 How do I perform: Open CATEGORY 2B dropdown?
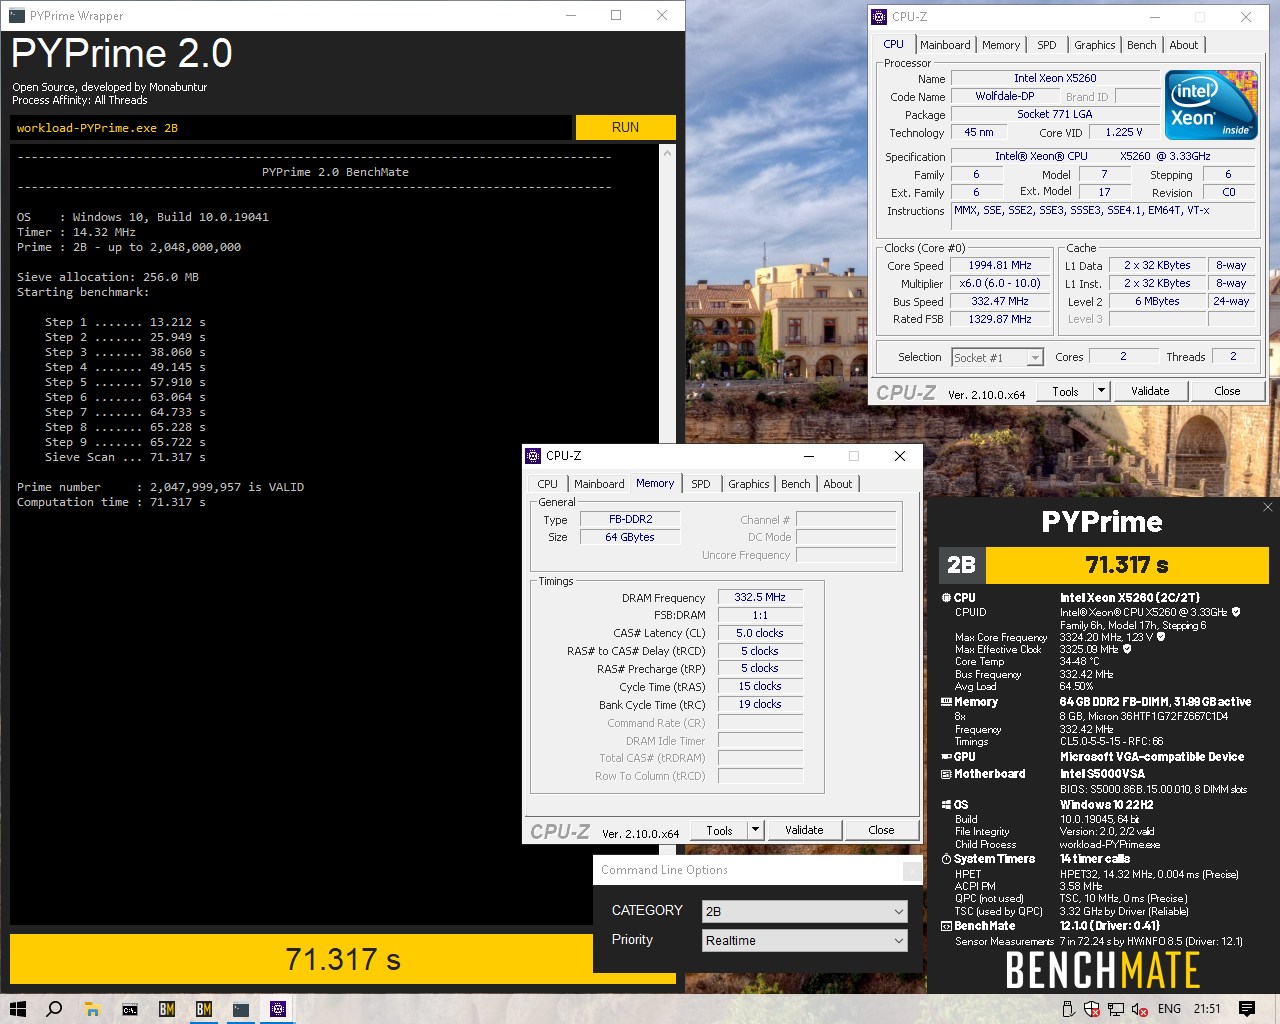[x=805, y=911]
